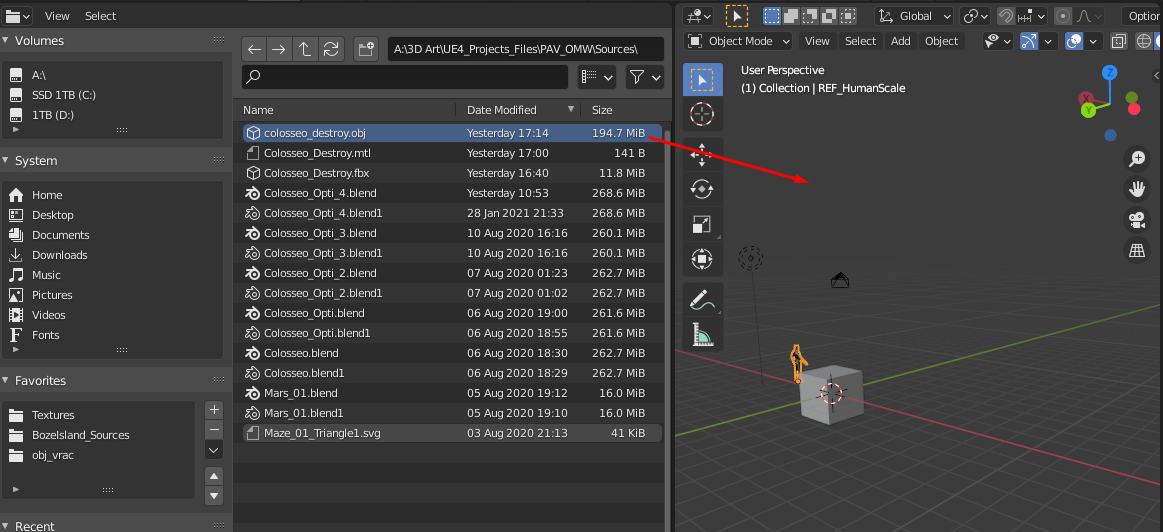This screenshot has width=1163, height=532.
Task: Select the Measure tool
Action: pos(702,335)
